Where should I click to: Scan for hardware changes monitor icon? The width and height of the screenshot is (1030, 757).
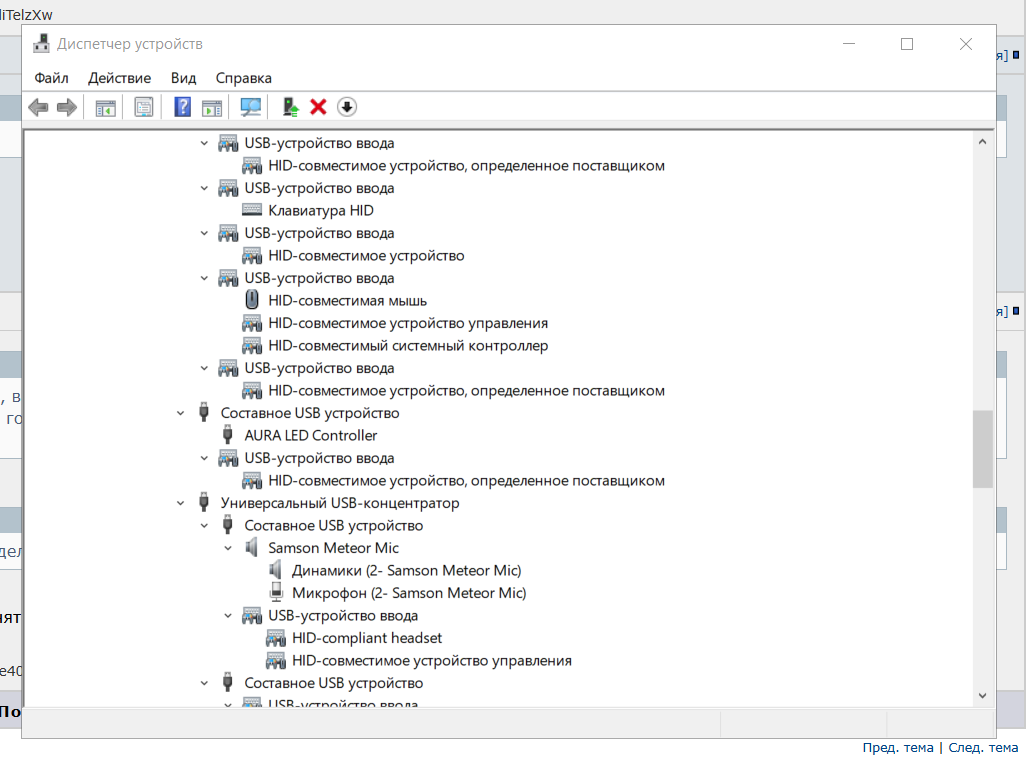[x=250, y=107]
